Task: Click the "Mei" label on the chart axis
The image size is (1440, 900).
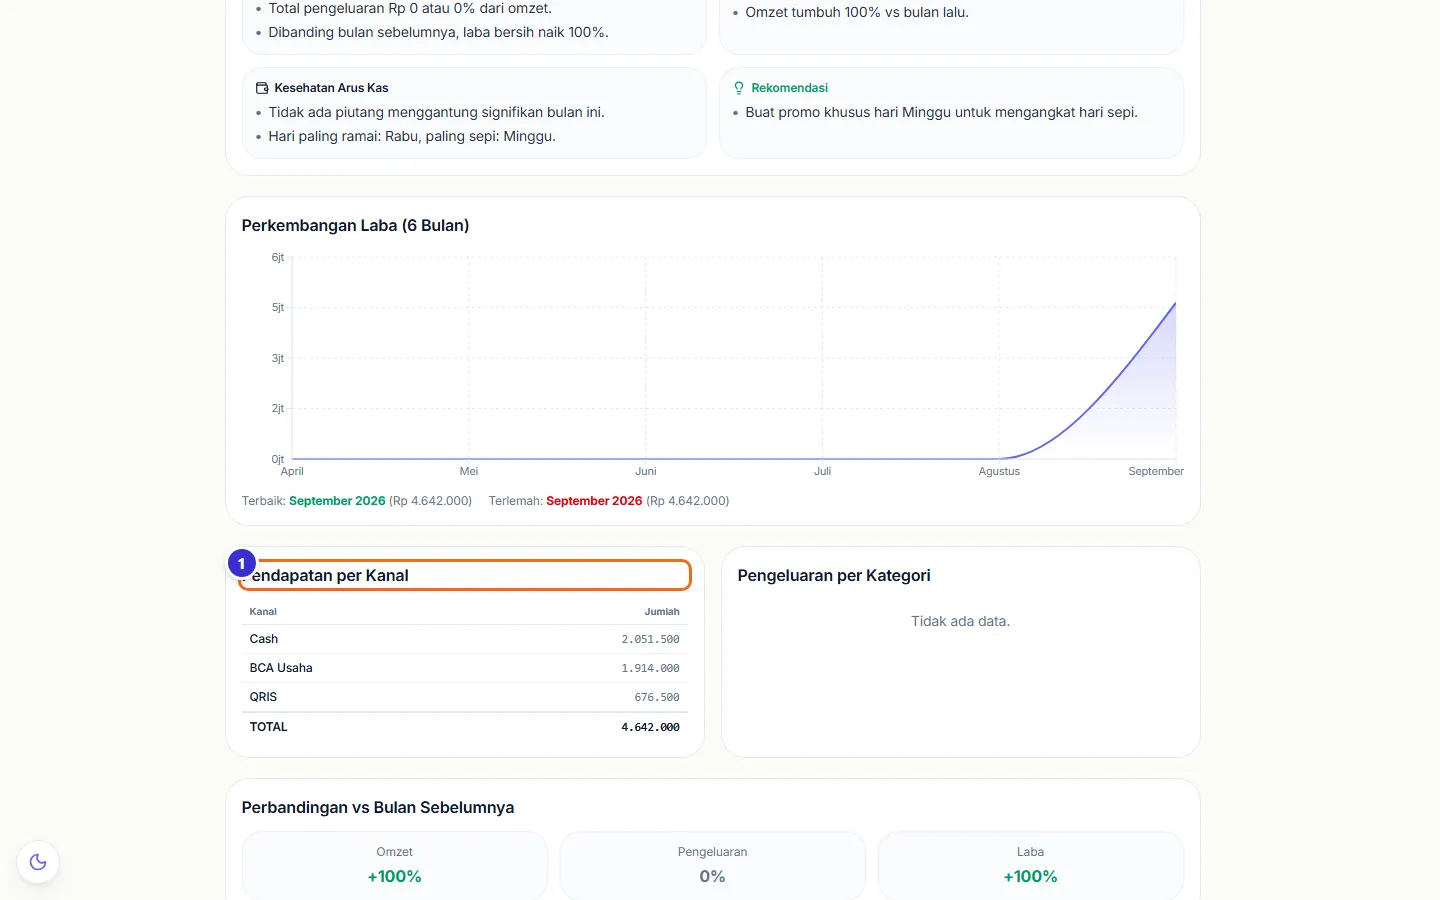Action: pyautogui.click(x=469, y=471)
